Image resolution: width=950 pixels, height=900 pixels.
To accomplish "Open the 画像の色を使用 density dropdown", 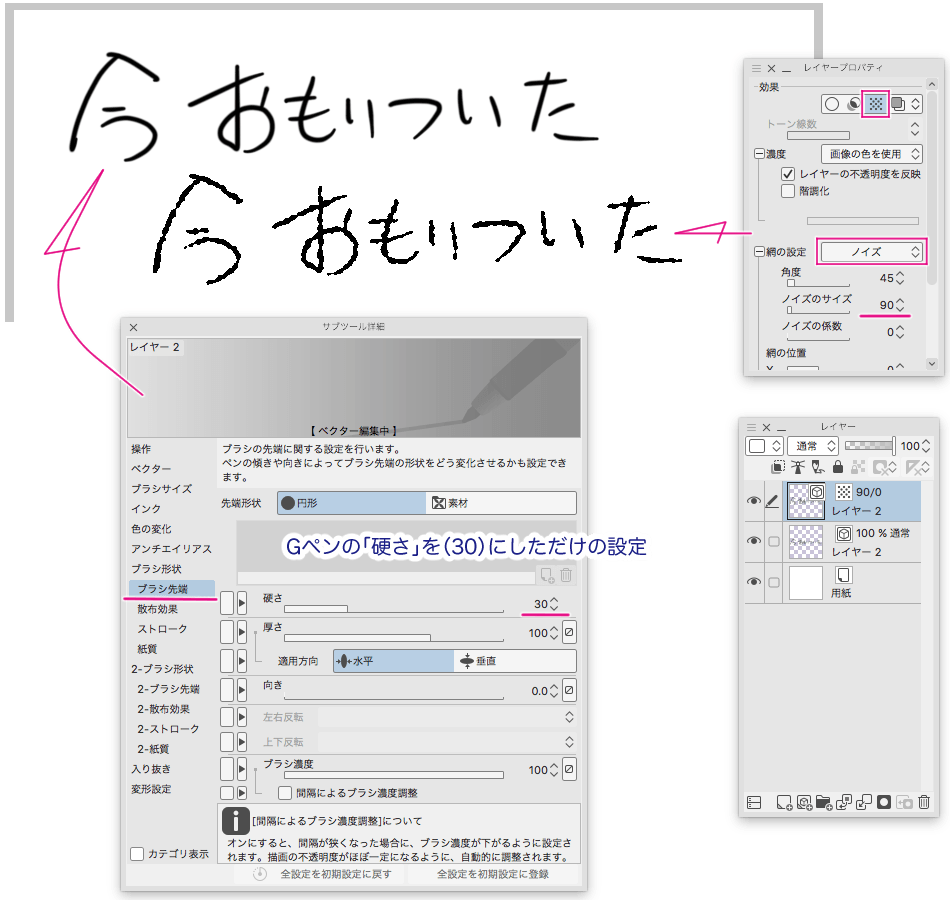I will (870, 154).
